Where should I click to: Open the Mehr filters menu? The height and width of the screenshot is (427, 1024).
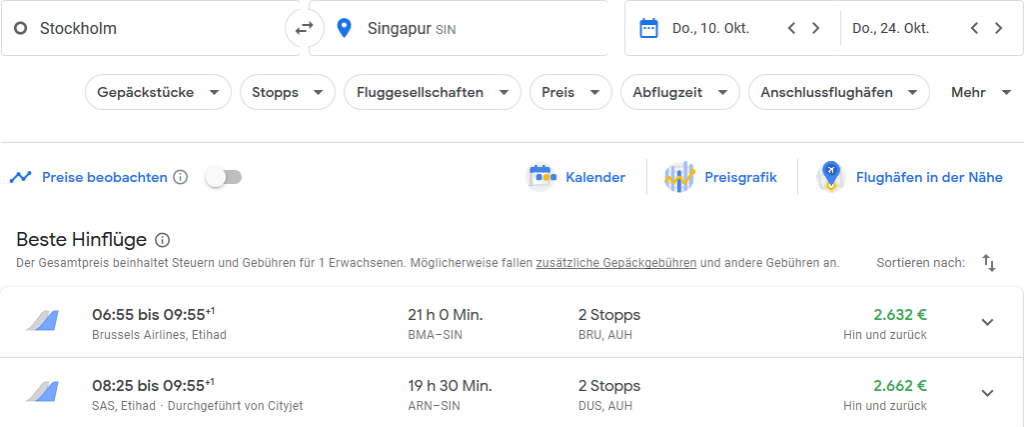tap(981, 92)
